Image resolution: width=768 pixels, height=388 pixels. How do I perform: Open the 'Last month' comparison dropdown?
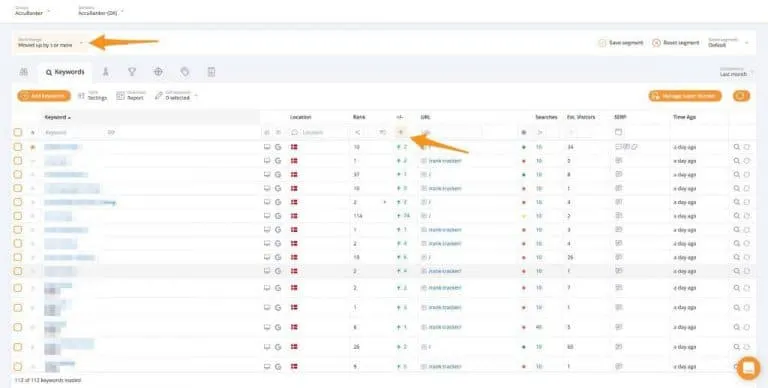[736, 72]
